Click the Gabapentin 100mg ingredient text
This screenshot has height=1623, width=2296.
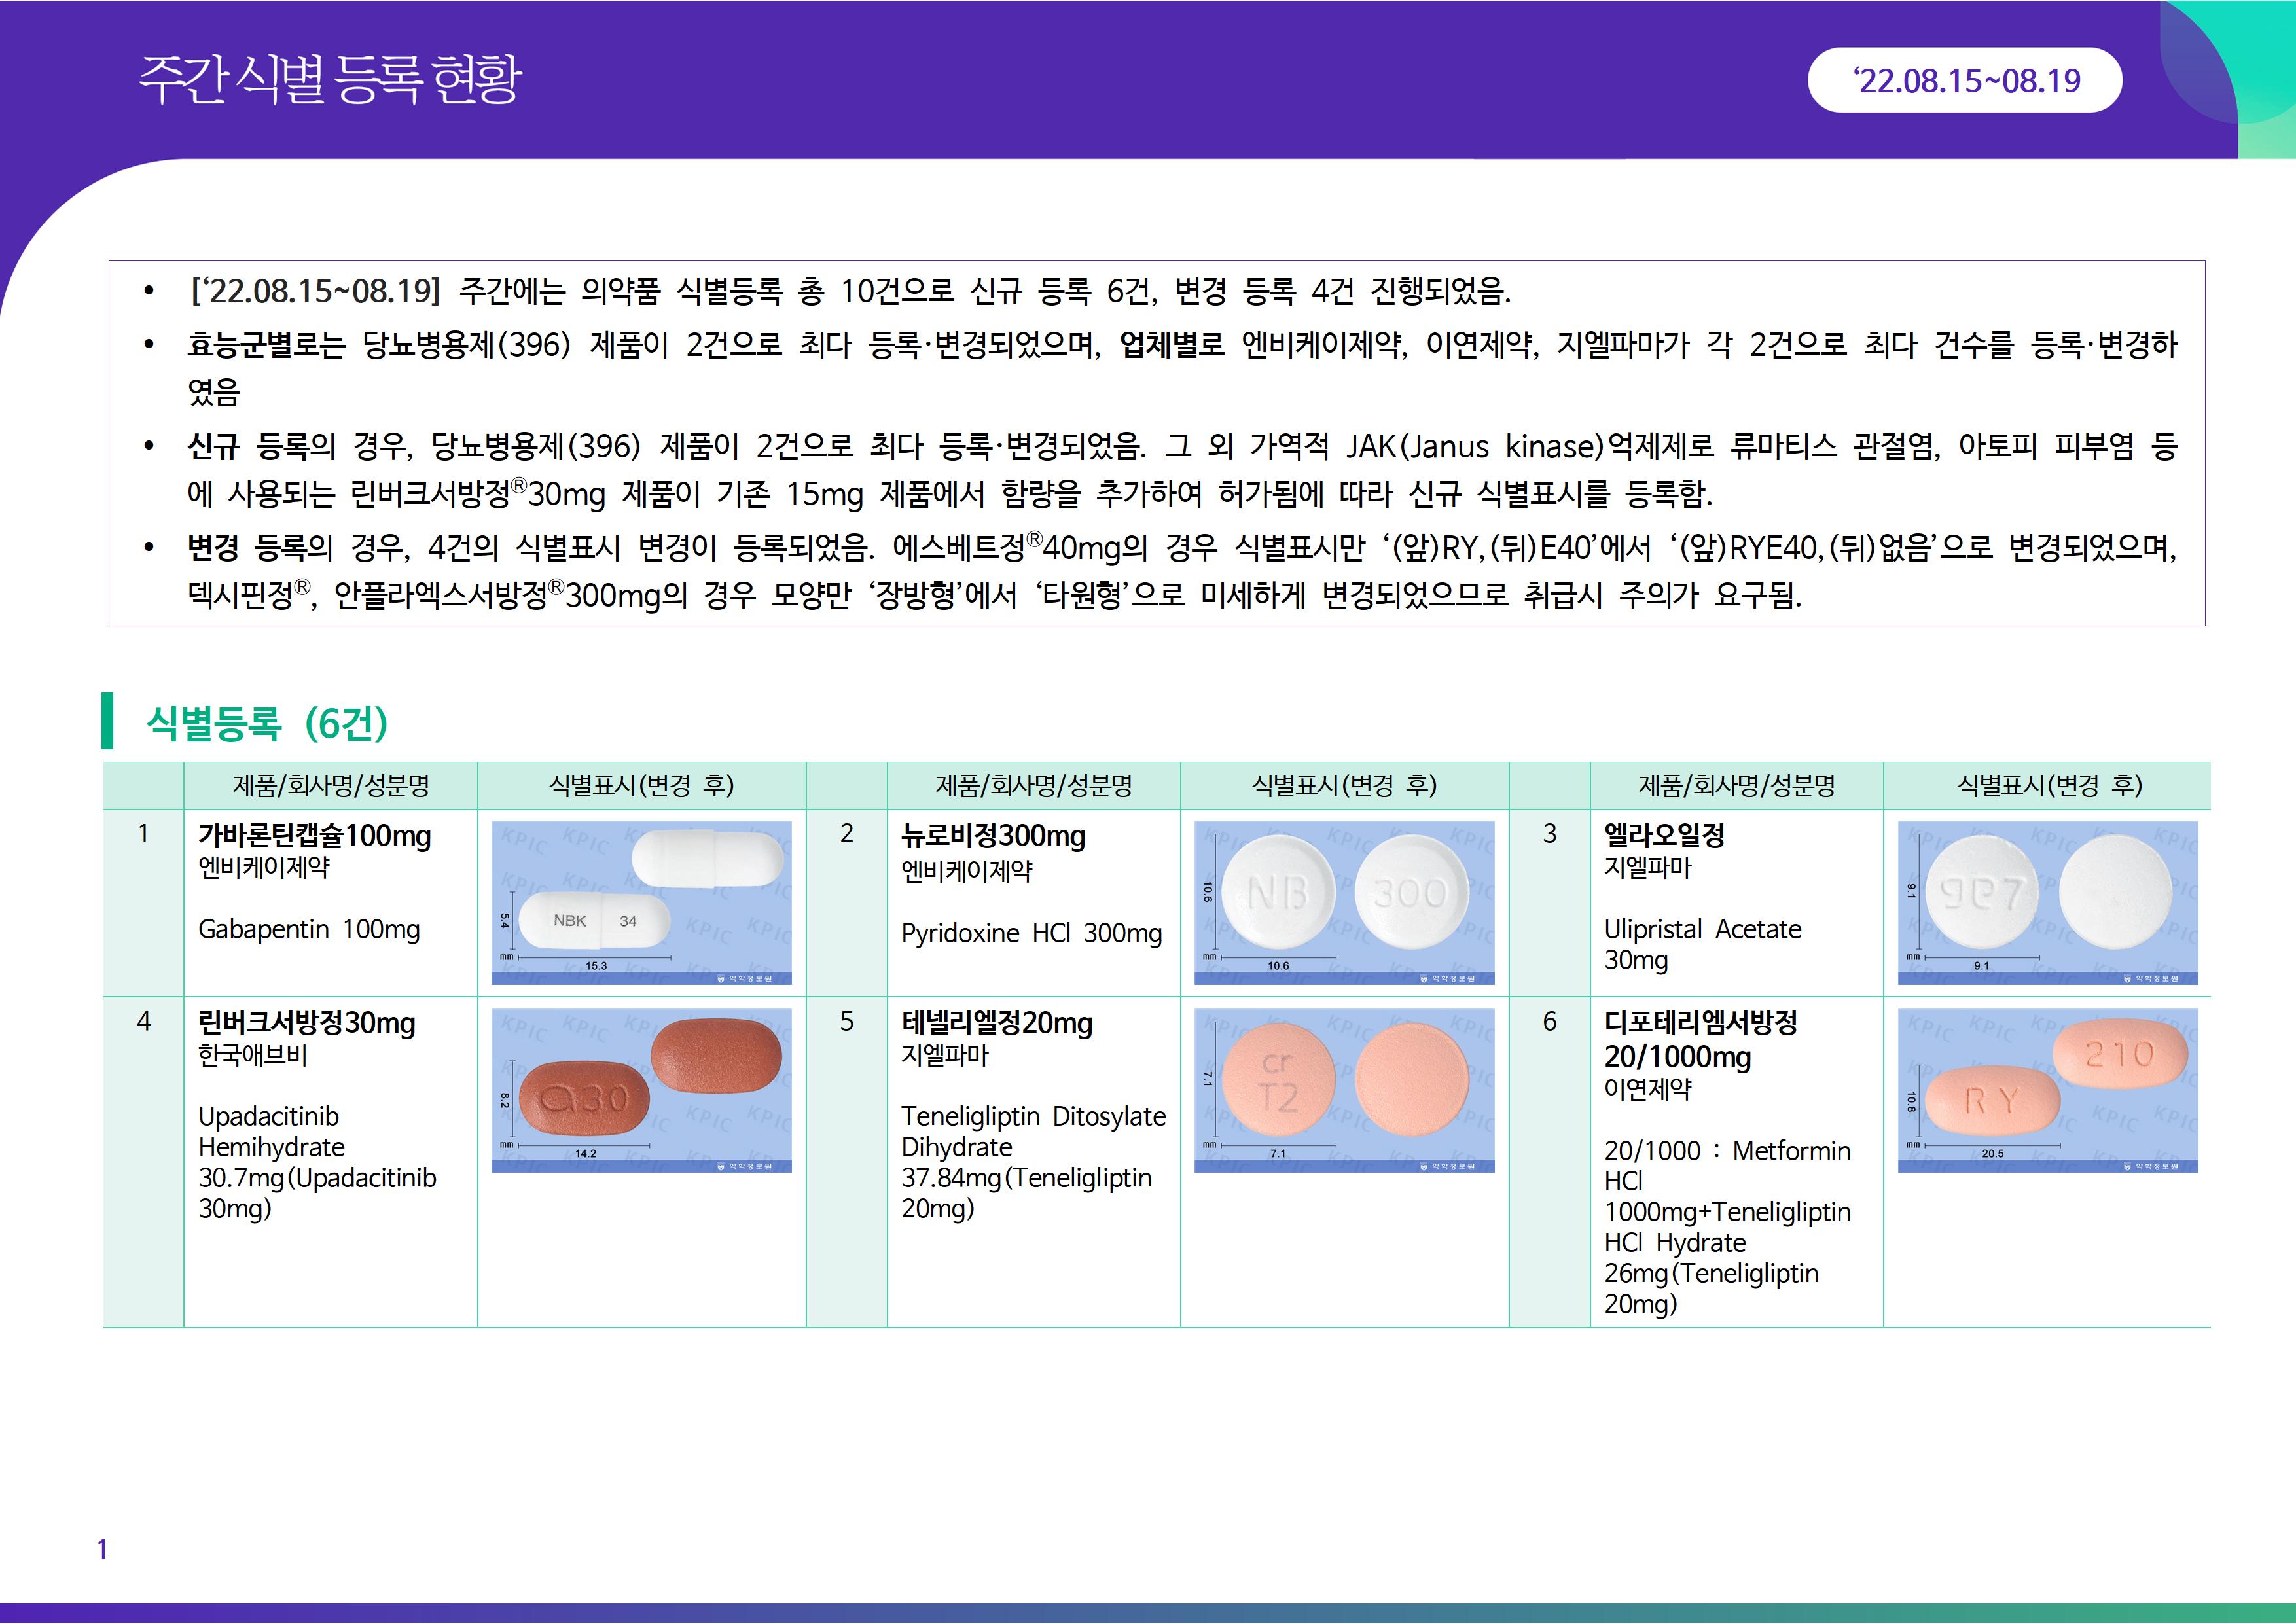pyautogui.click(x=309, y=929)
